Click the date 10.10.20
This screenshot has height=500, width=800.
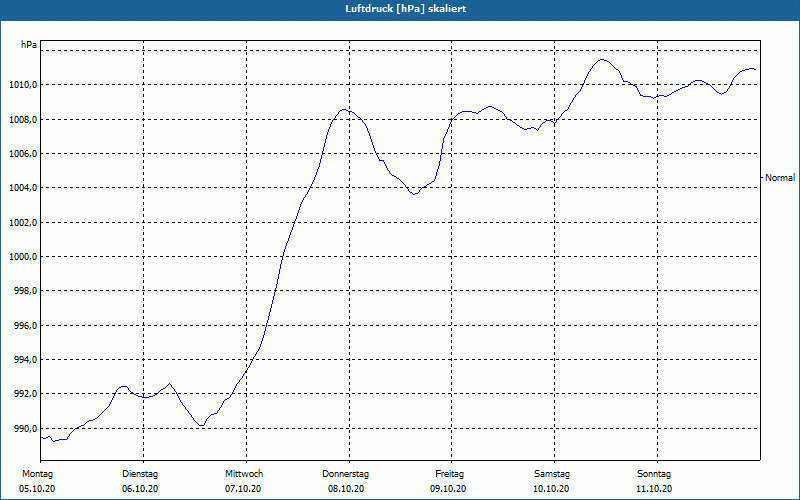click(551, 489)
